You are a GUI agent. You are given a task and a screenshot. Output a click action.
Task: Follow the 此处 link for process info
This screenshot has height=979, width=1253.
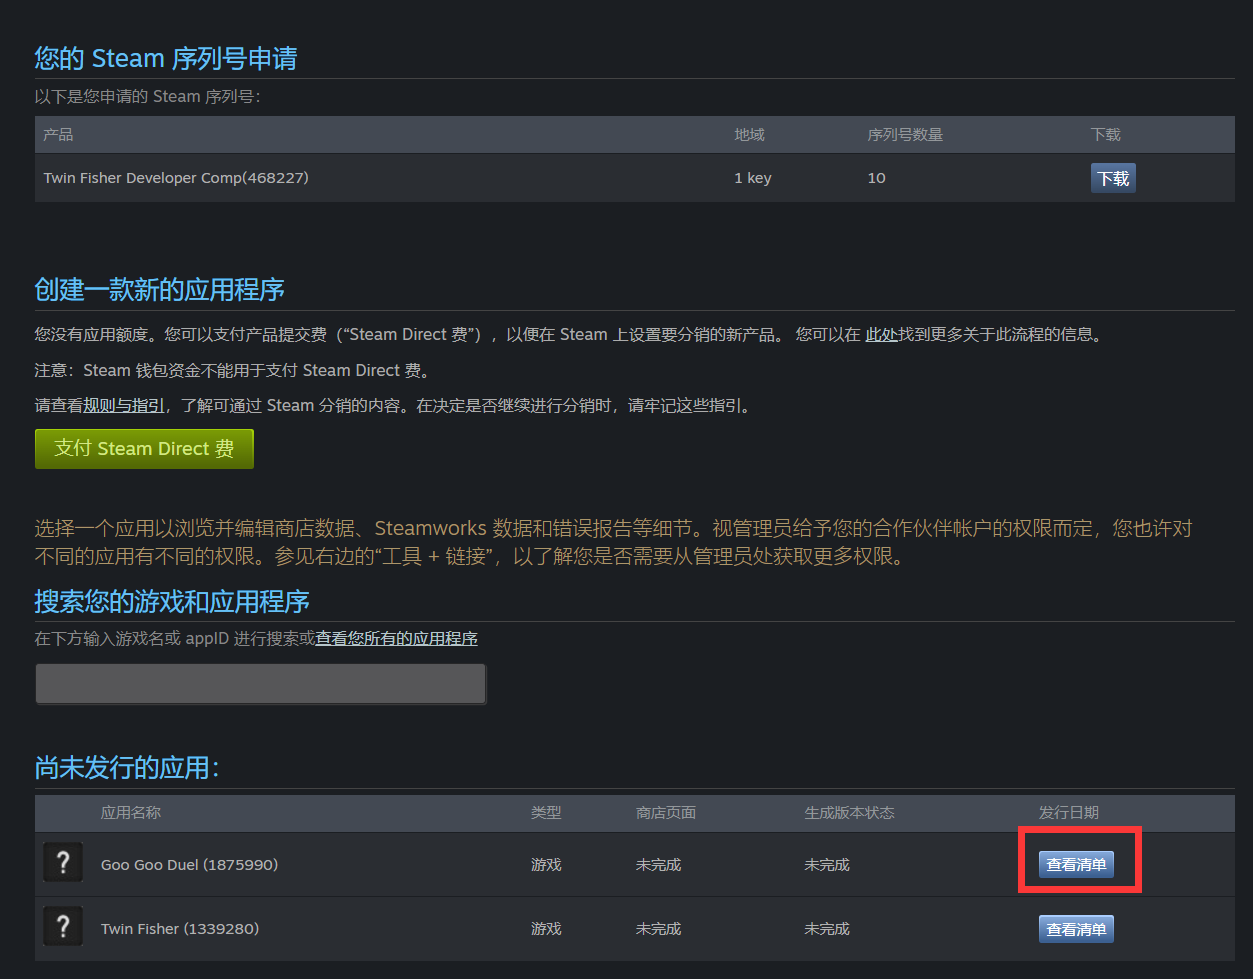881,335
